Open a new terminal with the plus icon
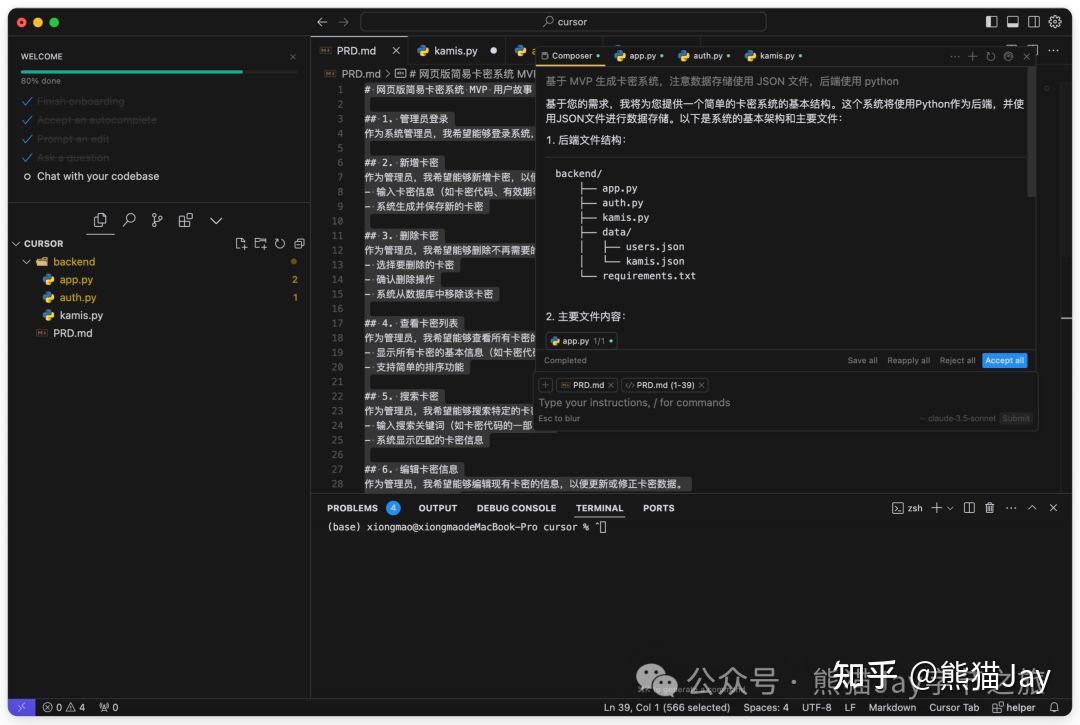This screenshot has height=725, width=1080. [936, 507]
